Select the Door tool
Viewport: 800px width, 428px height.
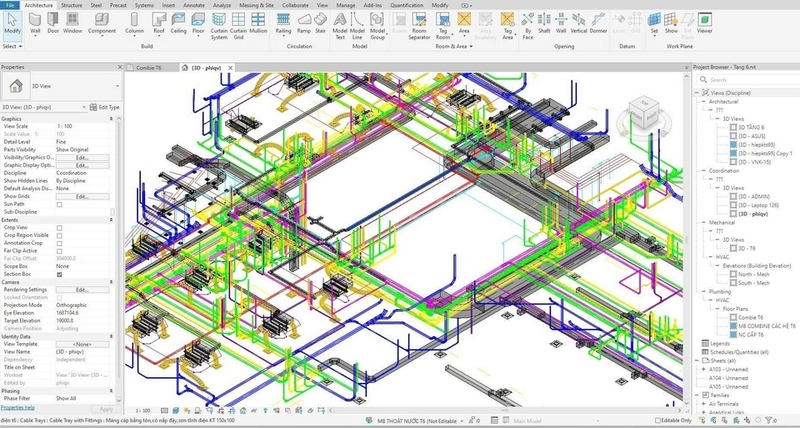click(53, 24)
